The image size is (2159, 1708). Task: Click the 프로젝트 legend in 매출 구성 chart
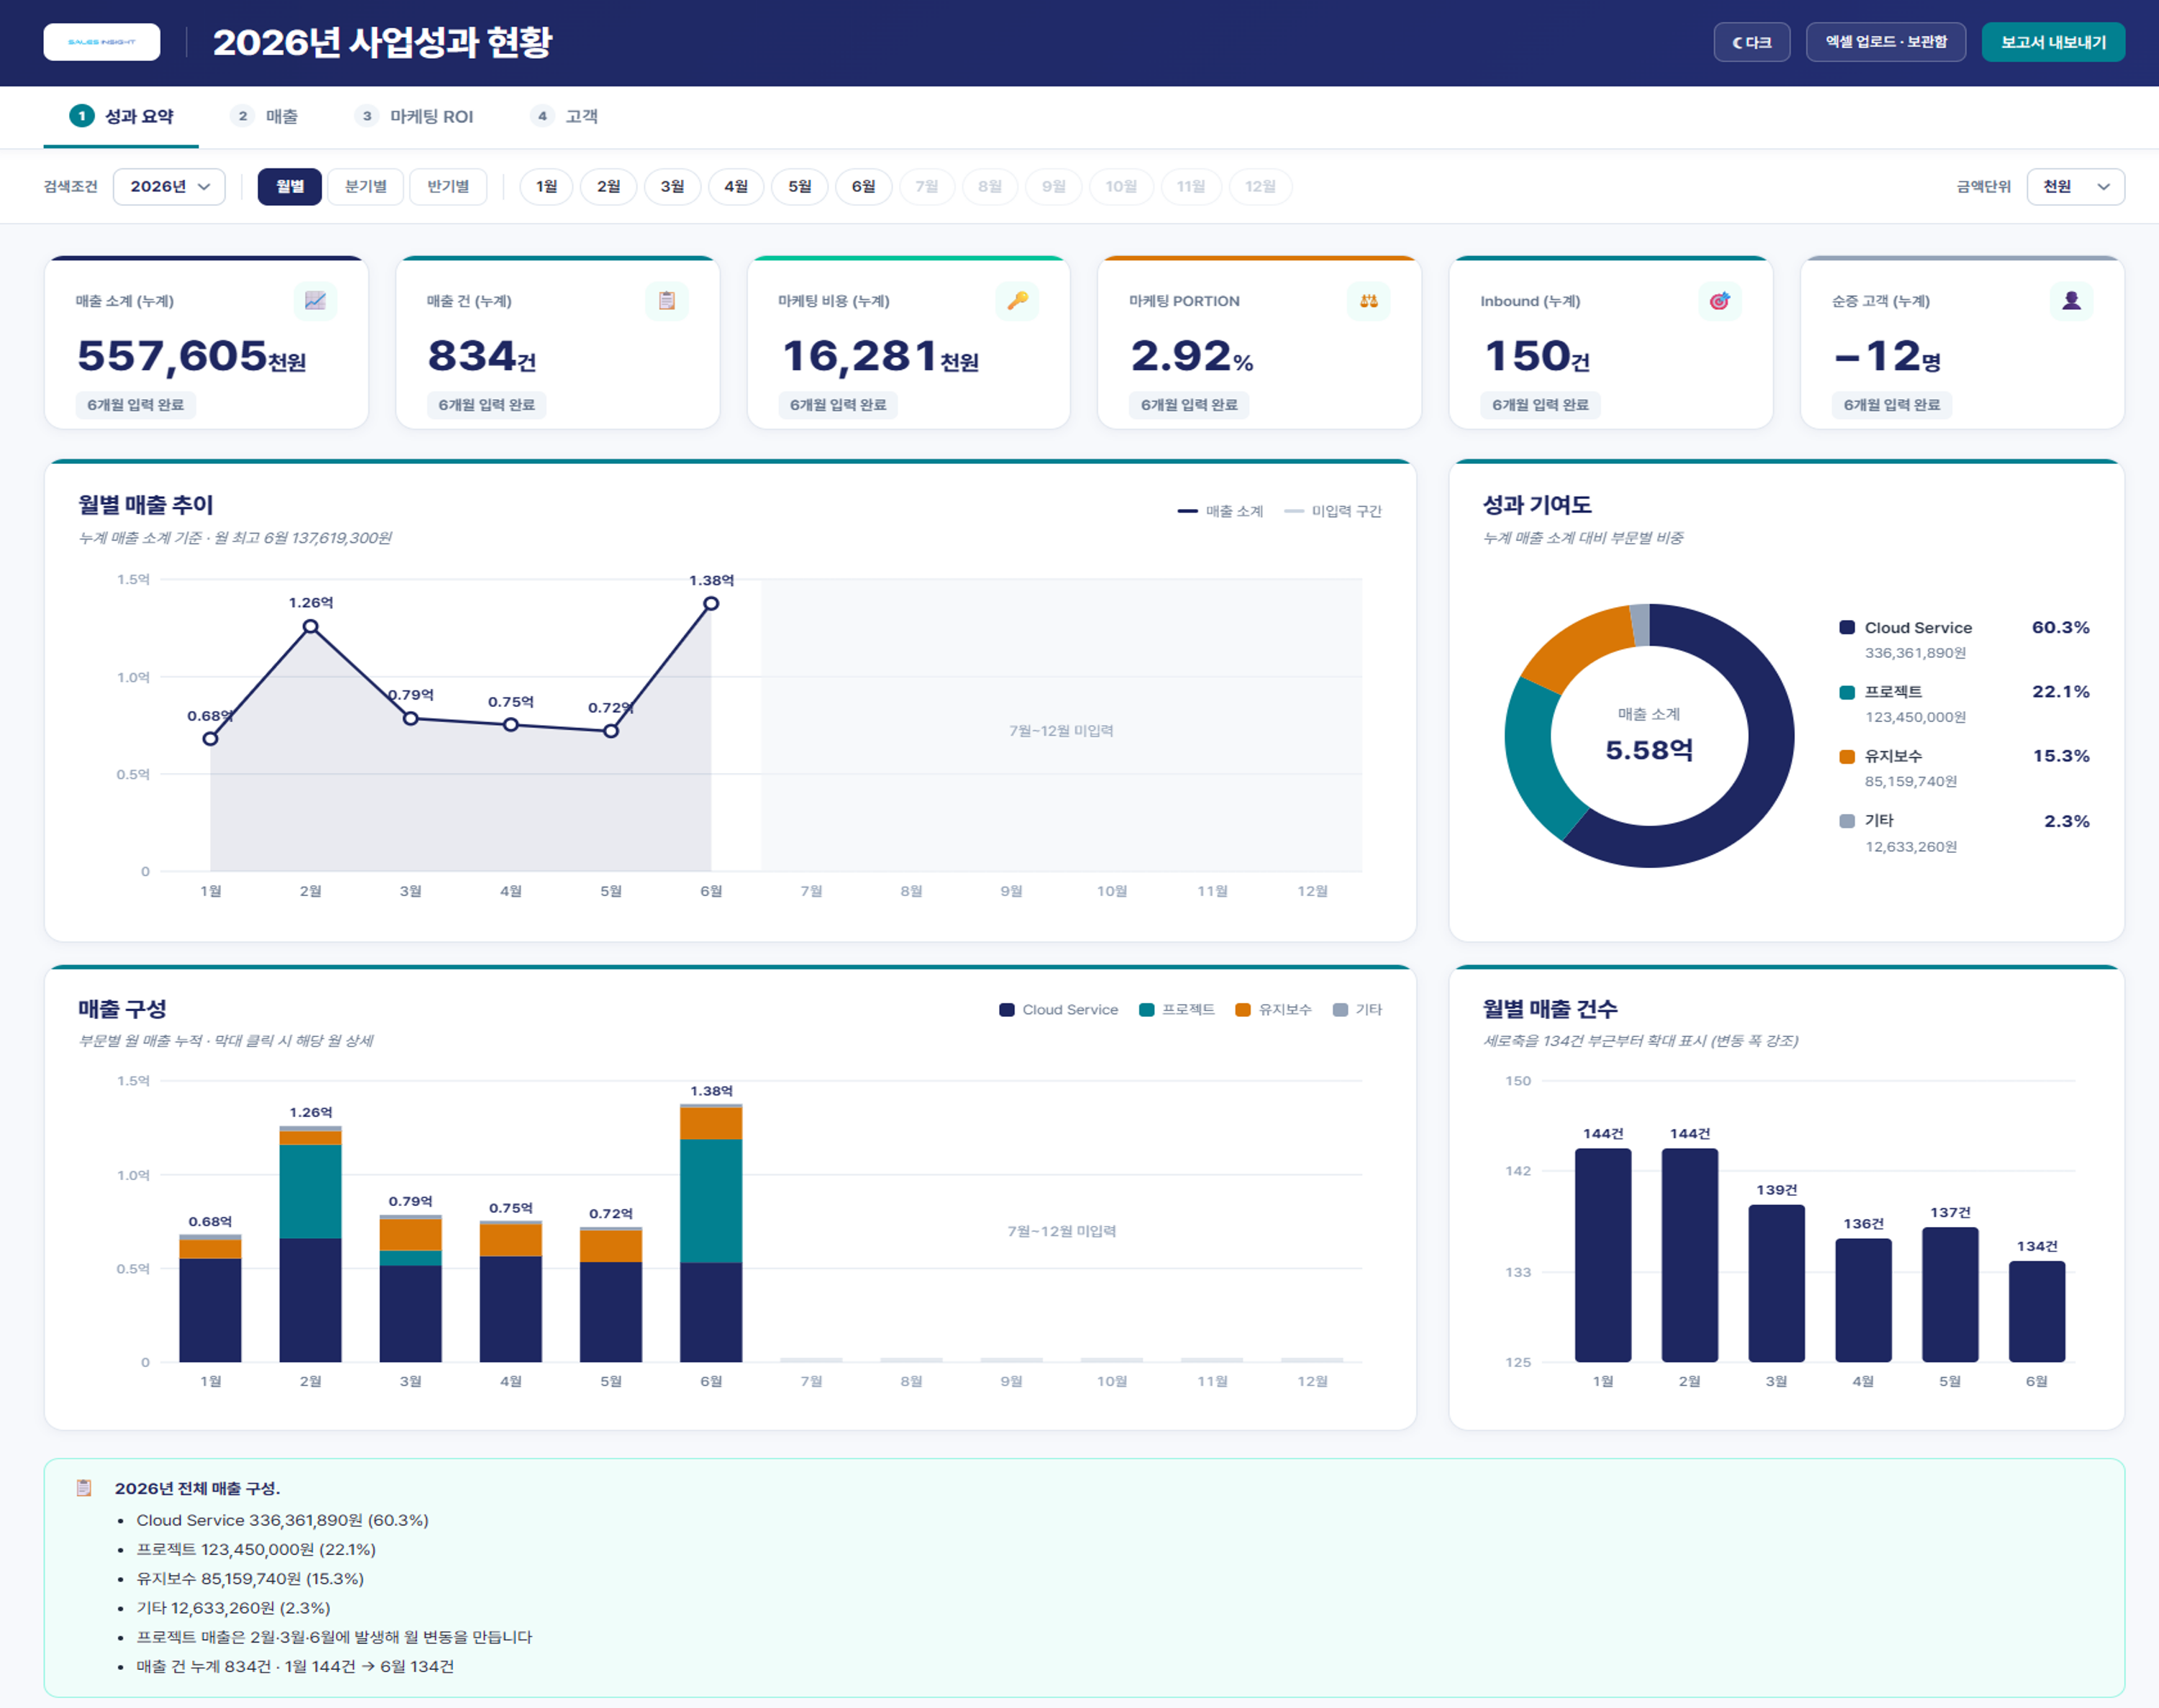coord(1177,1010)
